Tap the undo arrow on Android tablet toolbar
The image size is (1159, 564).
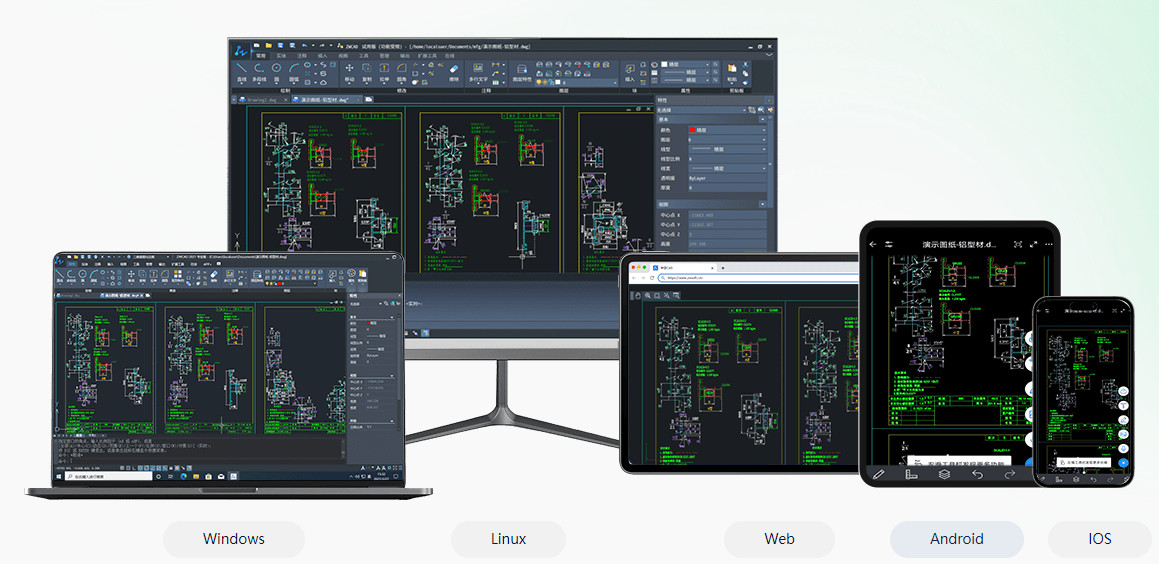[977, 474]
